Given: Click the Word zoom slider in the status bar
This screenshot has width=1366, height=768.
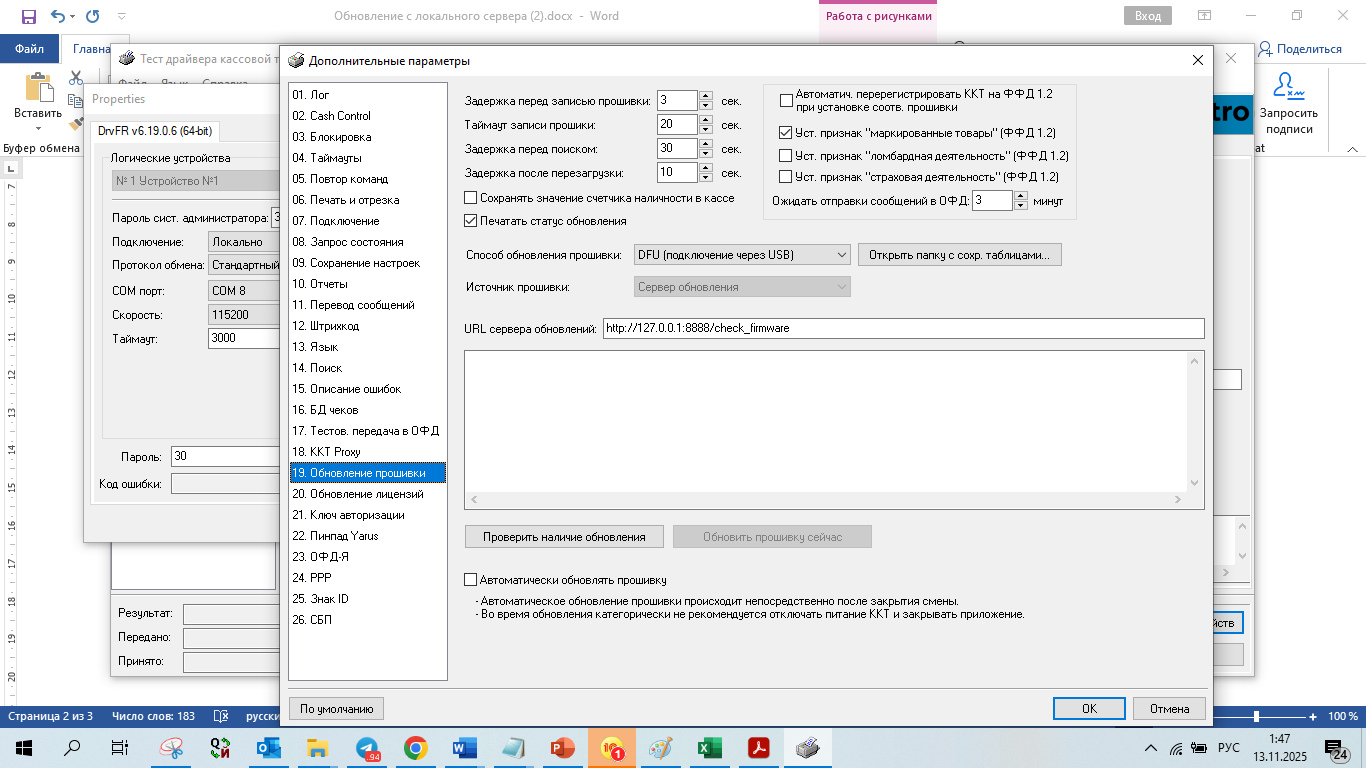Looking at the screenshot, I should click(1256, 717).
